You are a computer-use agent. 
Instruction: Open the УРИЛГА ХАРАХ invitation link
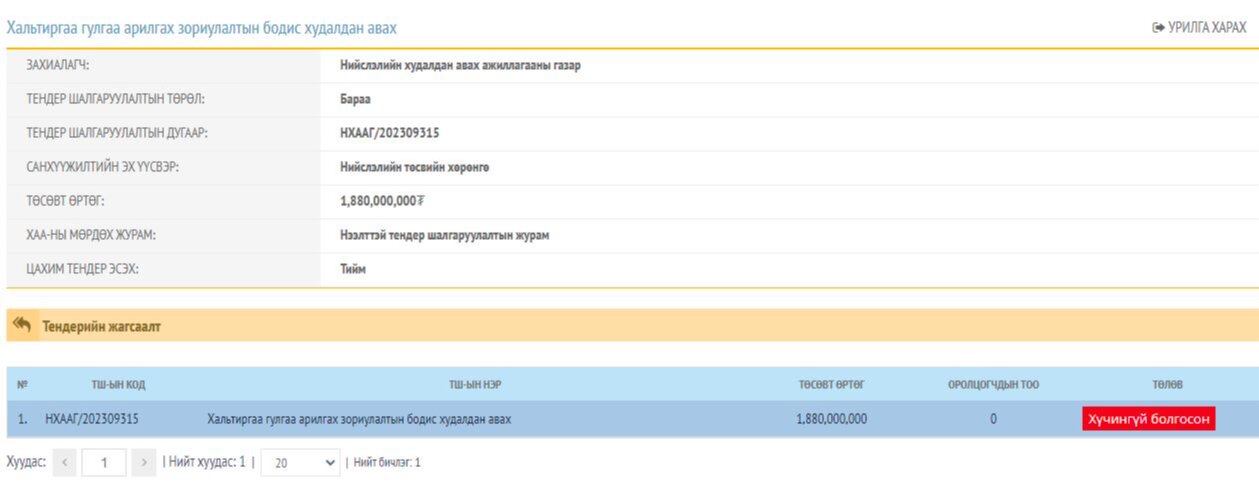1199,28
